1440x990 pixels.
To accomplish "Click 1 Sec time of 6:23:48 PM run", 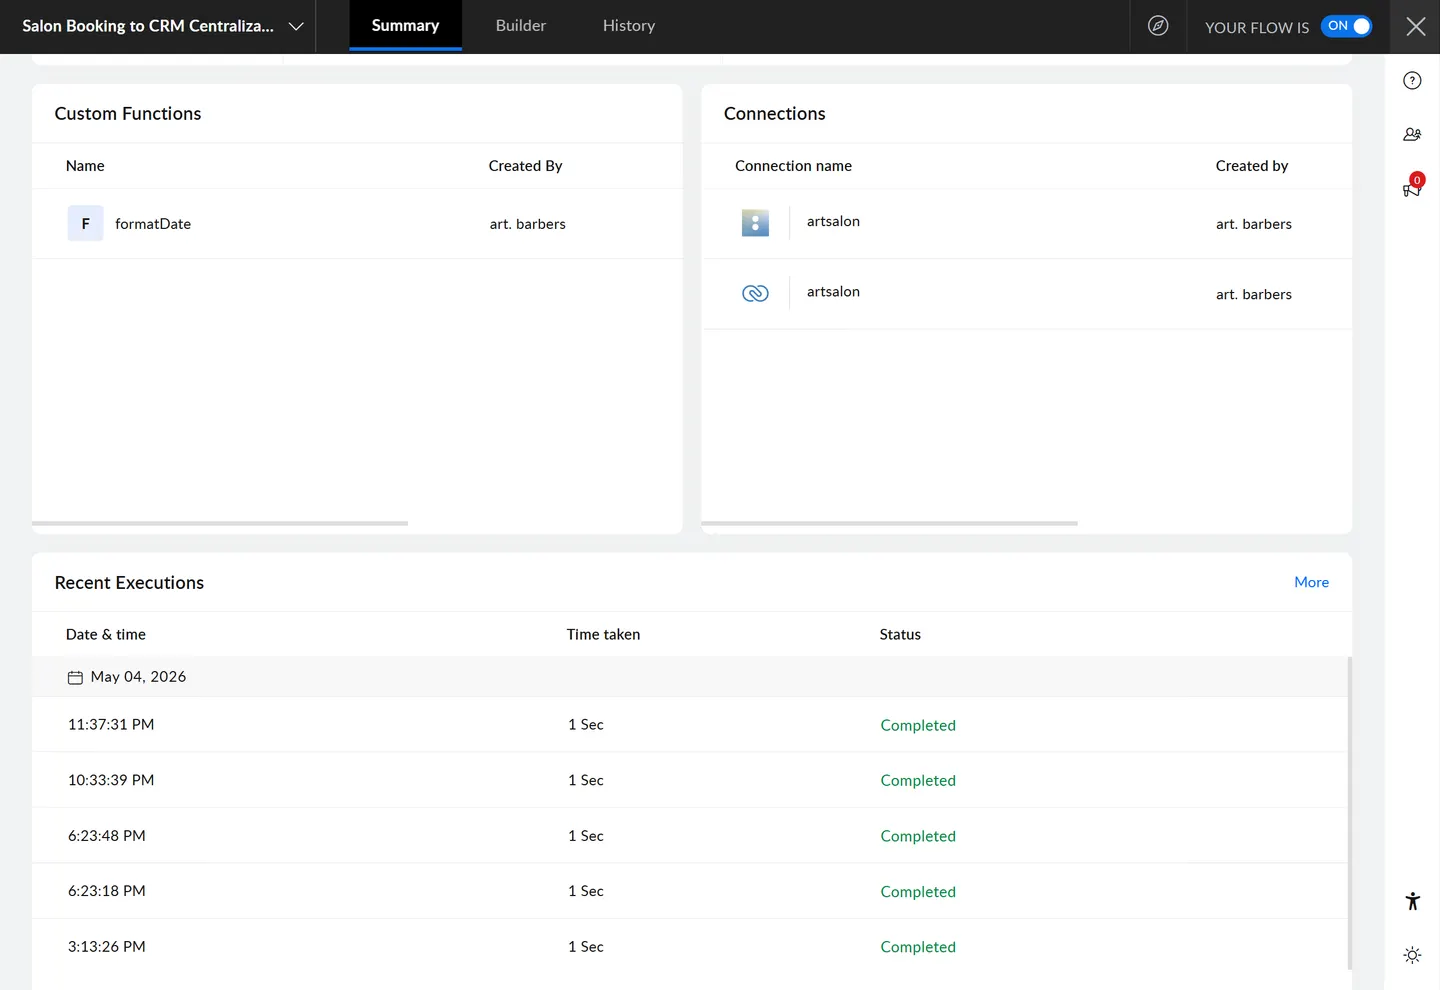I will click(586, 836).
